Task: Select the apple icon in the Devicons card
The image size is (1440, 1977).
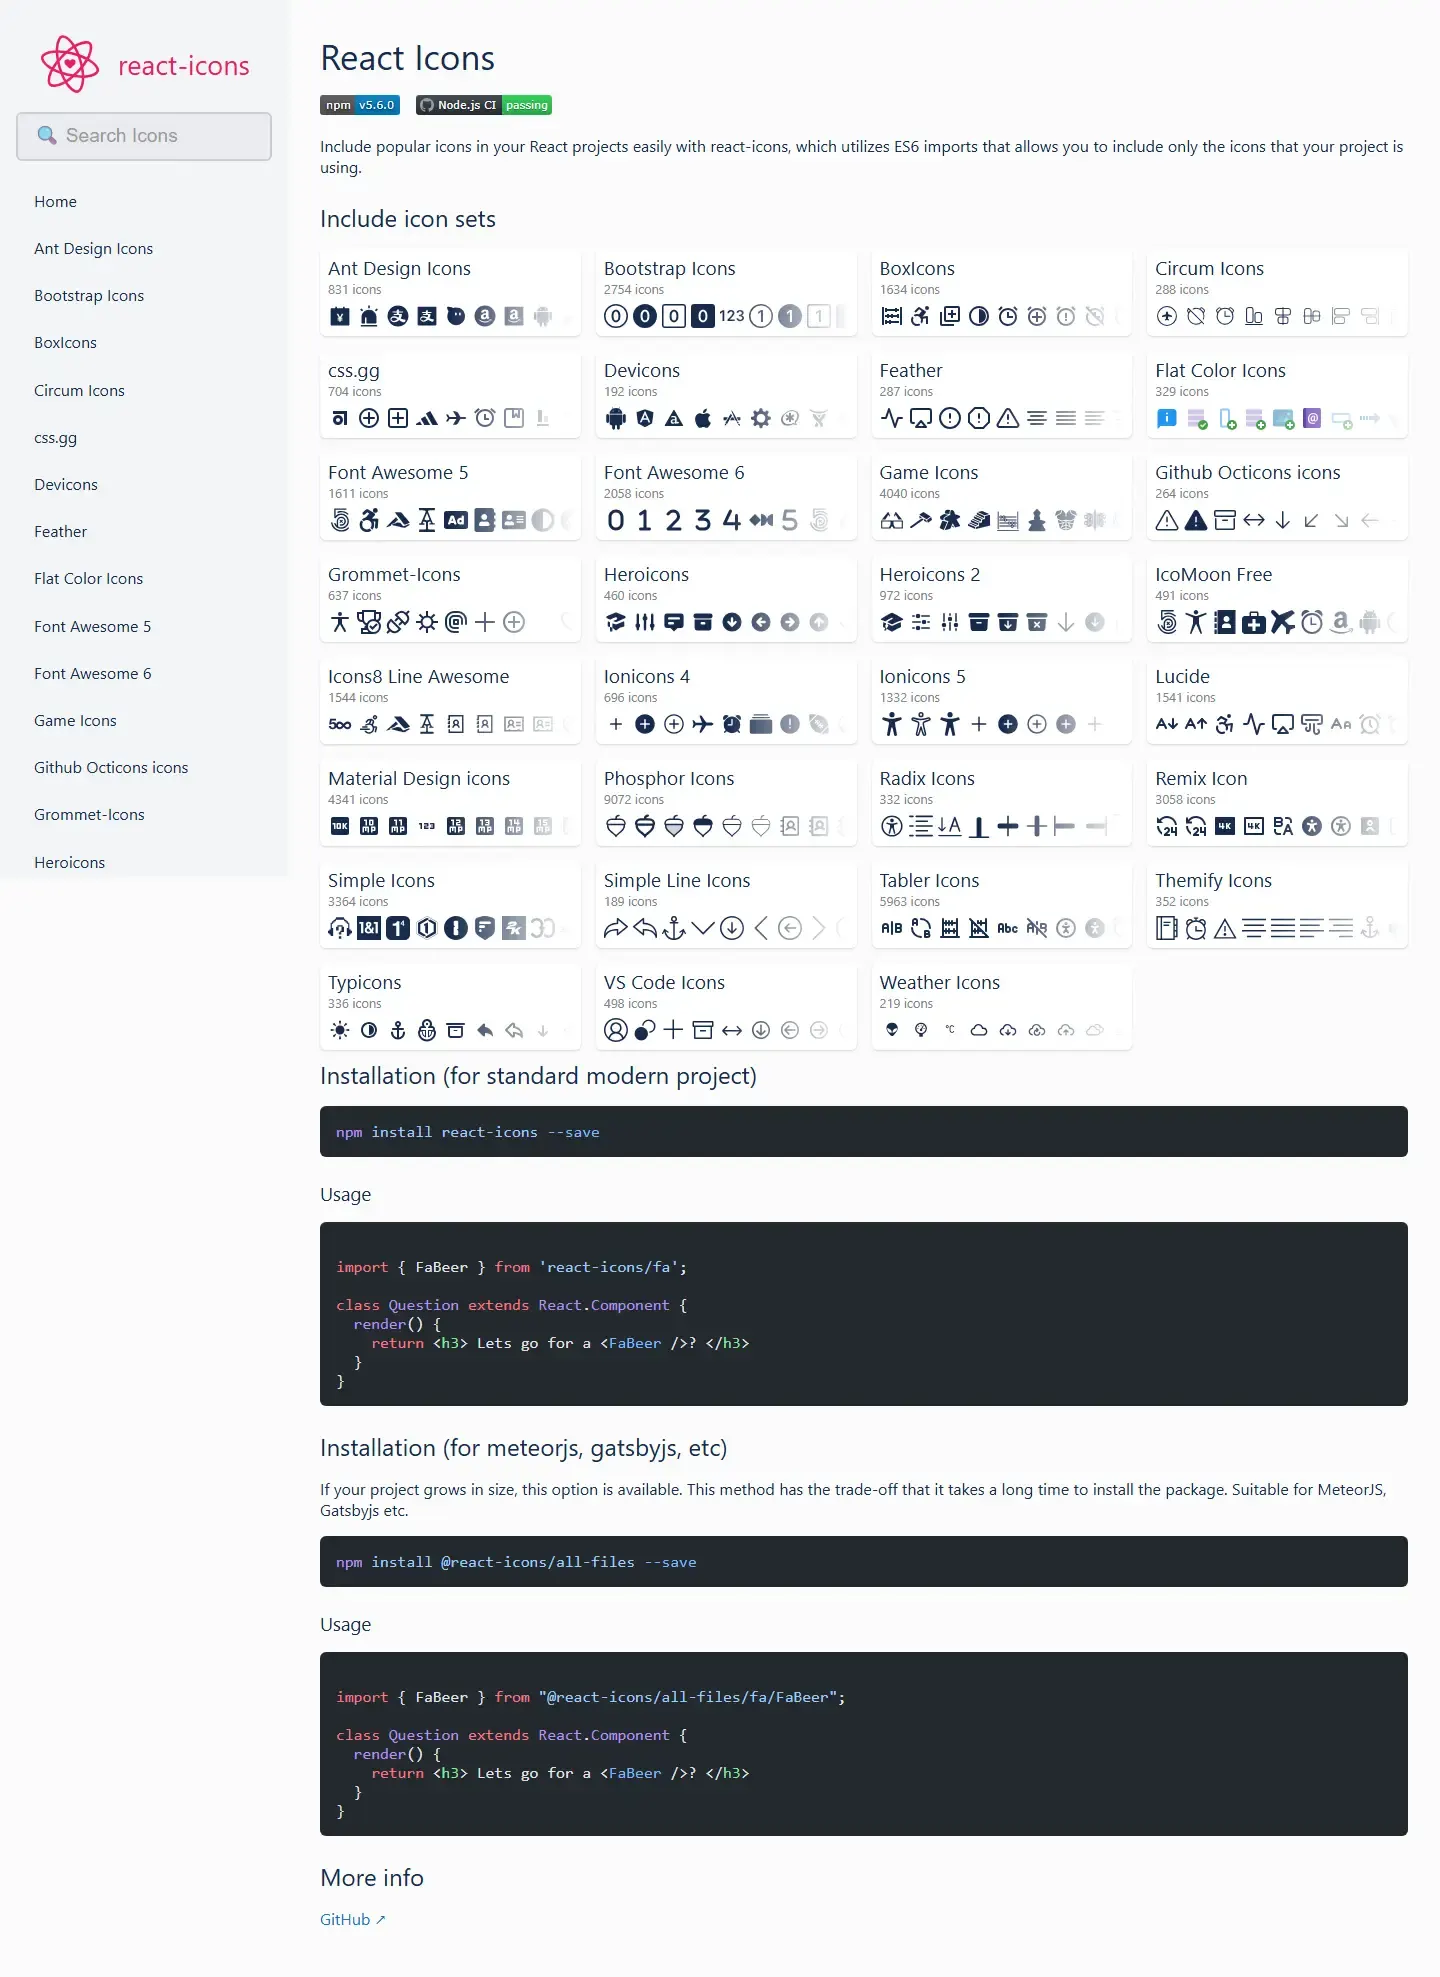Action: click(x=703, y=418)
